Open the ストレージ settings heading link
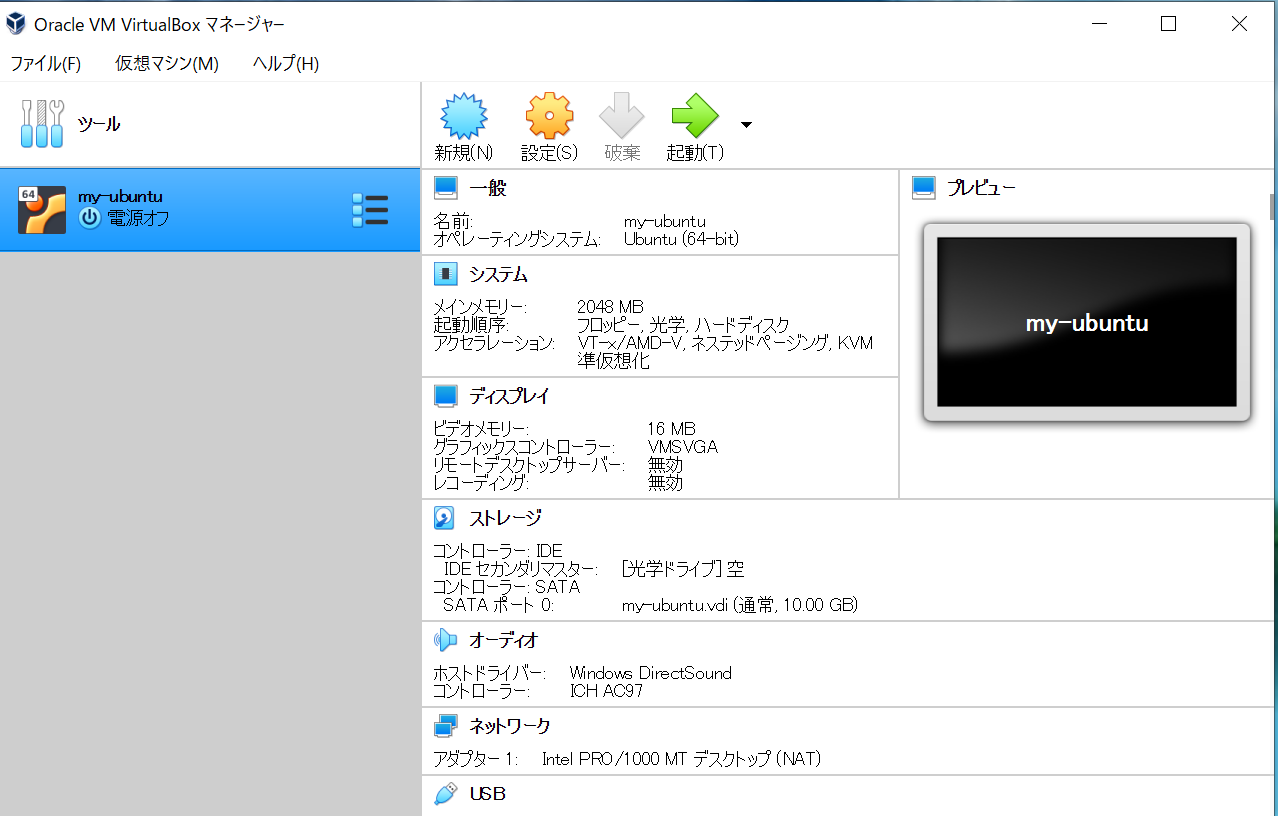The width and height of the screenshot is (1278, 816). (505, 518)
